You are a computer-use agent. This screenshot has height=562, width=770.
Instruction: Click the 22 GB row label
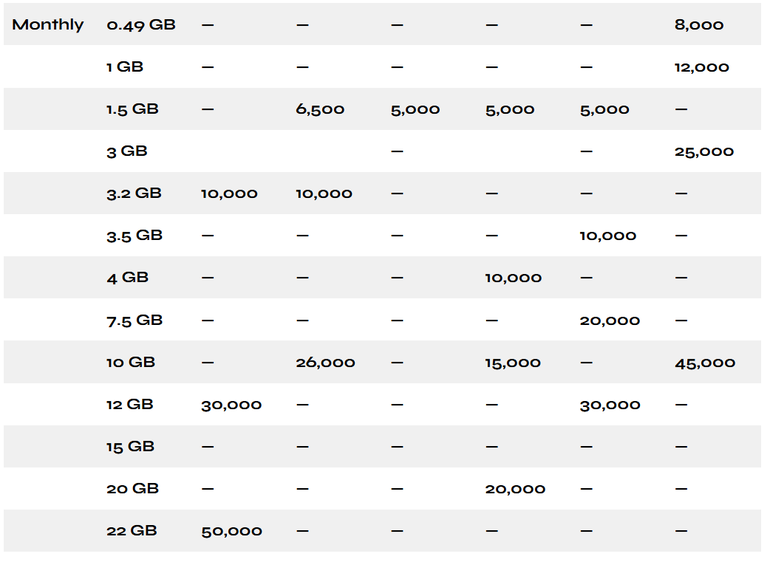coord(132,531)
